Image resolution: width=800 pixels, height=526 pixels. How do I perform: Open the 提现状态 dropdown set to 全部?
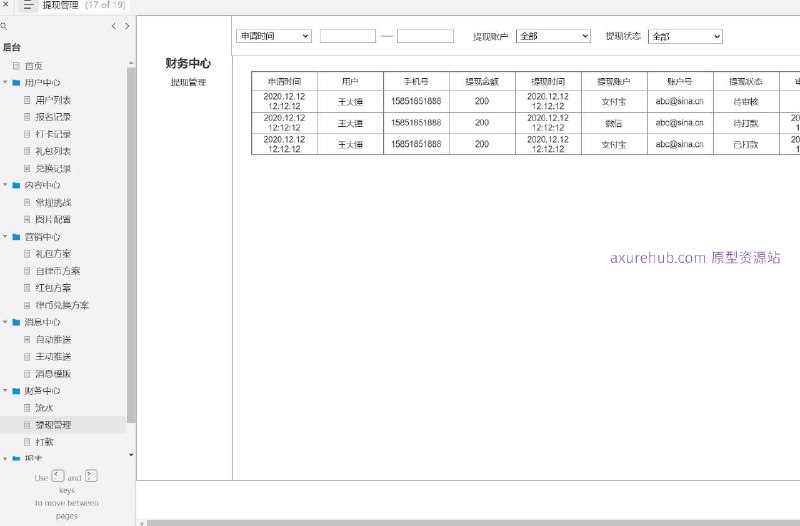click(685, 36)
